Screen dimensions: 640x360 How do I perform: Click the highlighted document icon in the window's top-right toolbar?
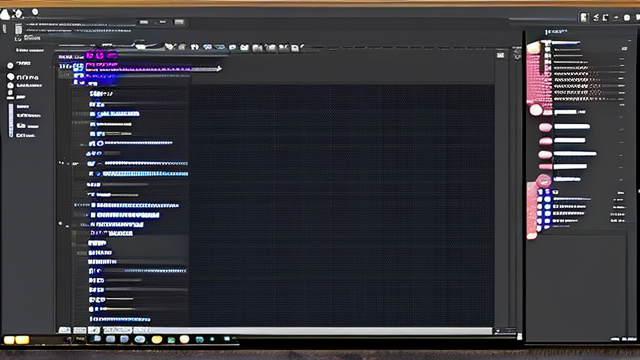pyautogui.click(x=584, y=17)
